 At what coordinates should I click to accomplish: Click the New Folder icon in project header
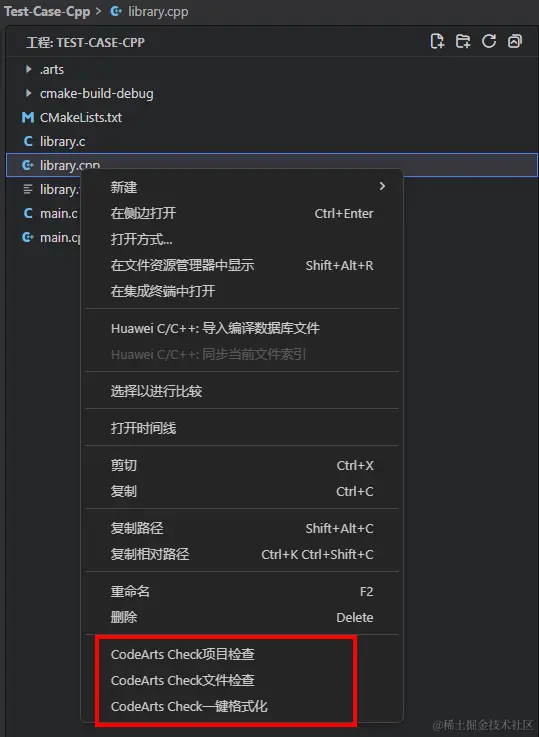click(x=463, y=41)
